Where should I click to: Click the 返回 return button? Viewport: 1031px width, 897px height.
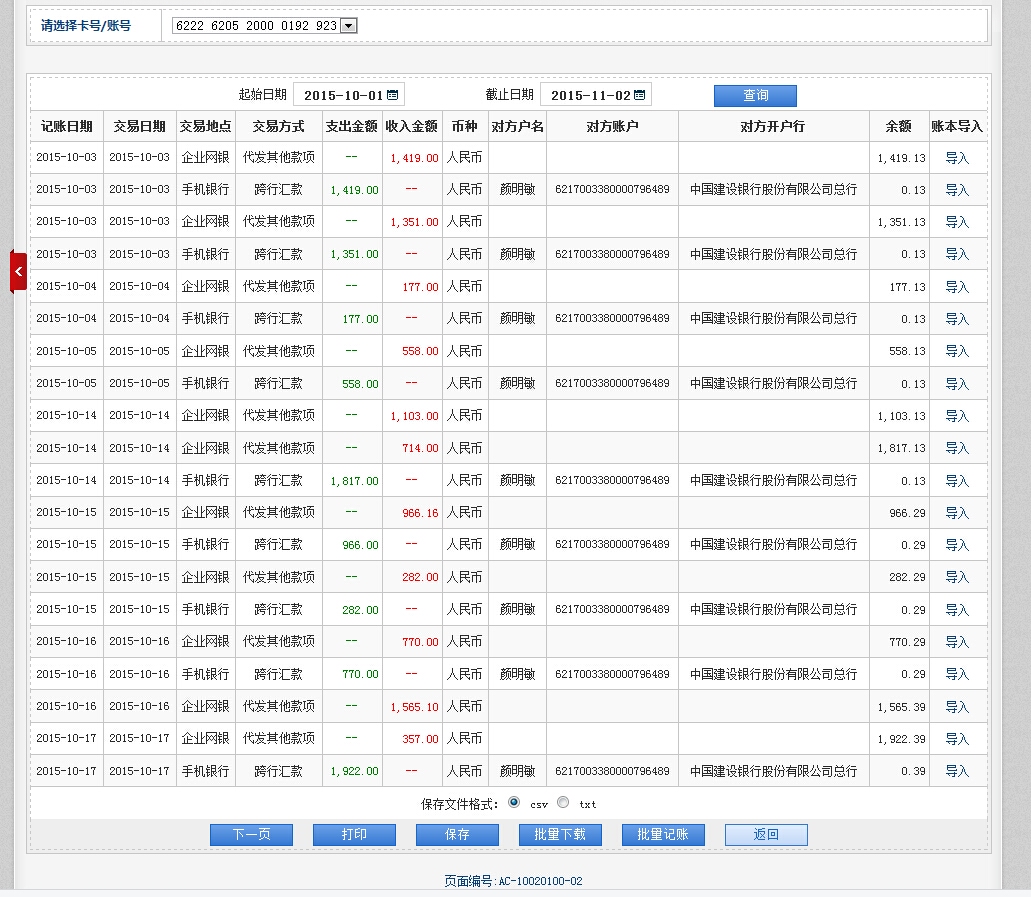point(766,835)
